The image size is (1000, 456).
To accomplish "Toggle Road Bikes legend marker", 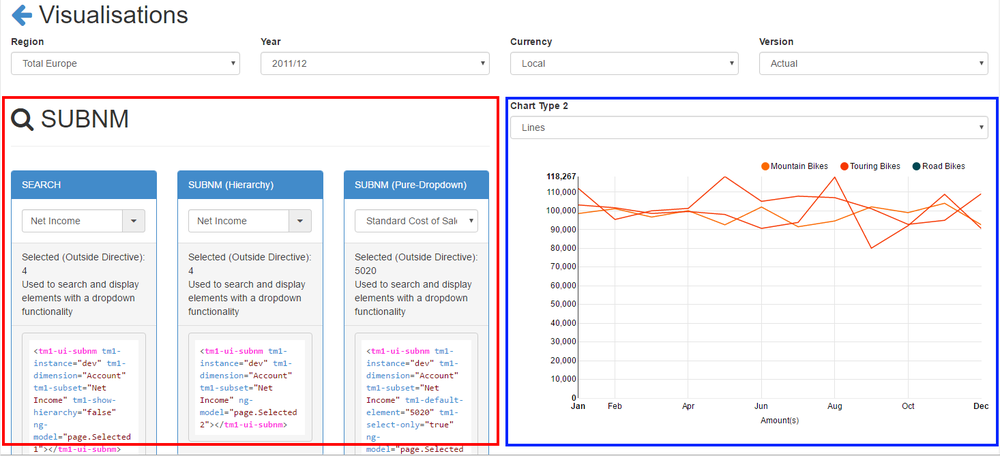I will pos(916,166).
